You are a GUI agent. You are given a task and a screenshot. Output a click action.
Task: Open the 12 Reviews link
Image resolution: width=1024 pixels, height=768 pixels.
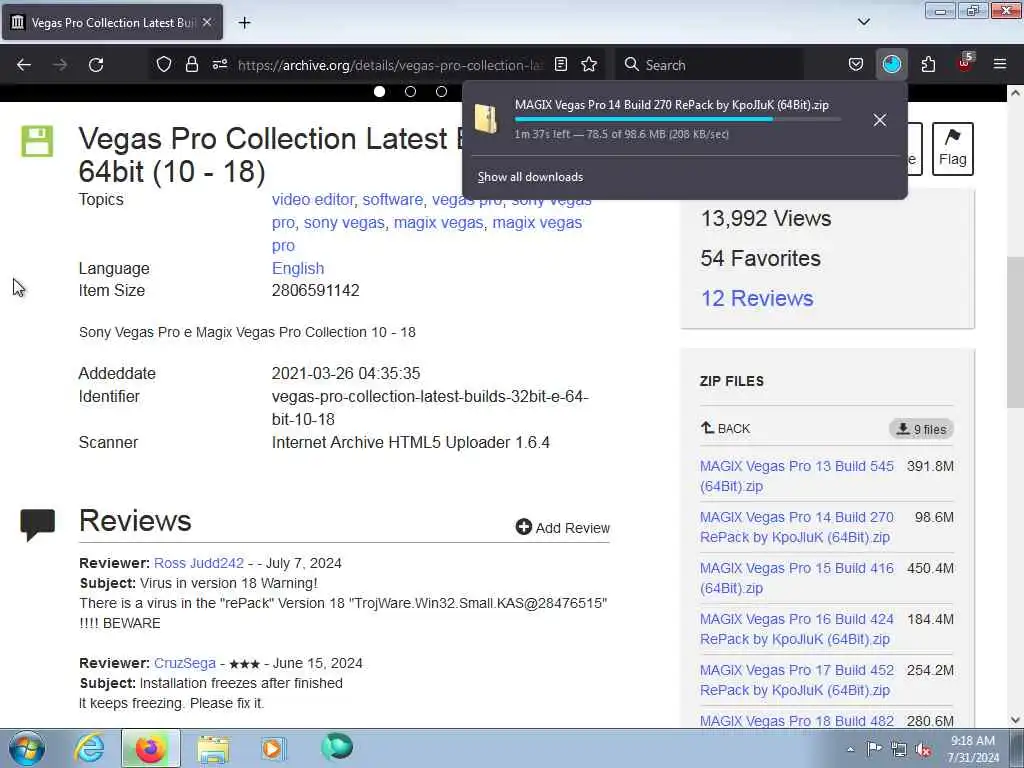click(757, 298)
